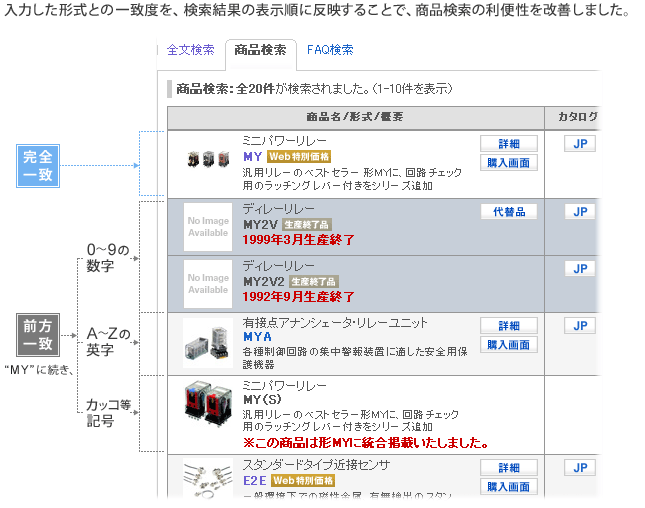Switch to the 全文検索 tab
This screenshot has width=645, height=508.
tap(190, 50)
